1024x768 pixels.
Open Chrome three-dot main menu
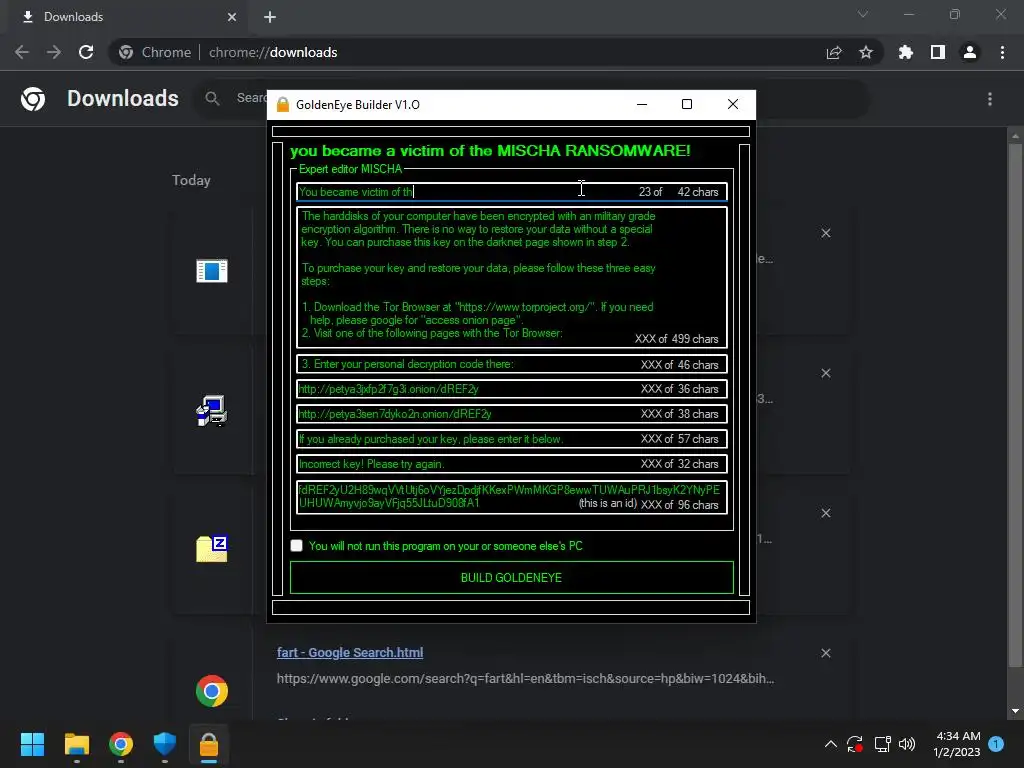coord(1002,52)
